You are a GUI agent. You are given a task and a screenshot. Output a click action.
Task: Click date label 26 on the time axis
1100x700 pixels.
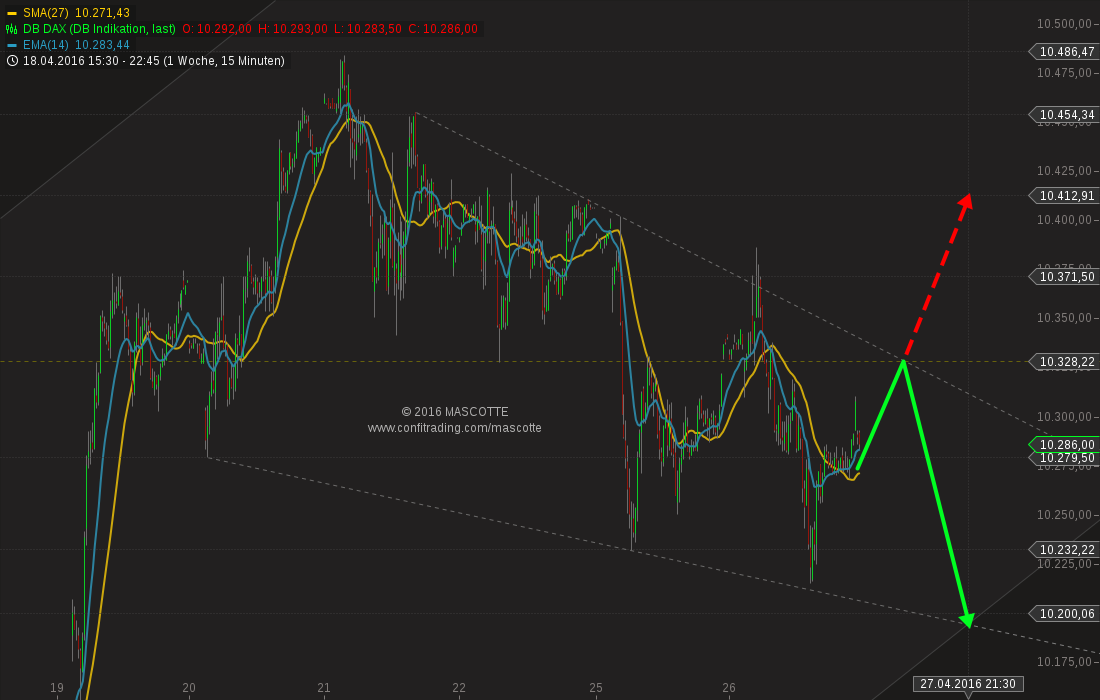tap(729, 688)
